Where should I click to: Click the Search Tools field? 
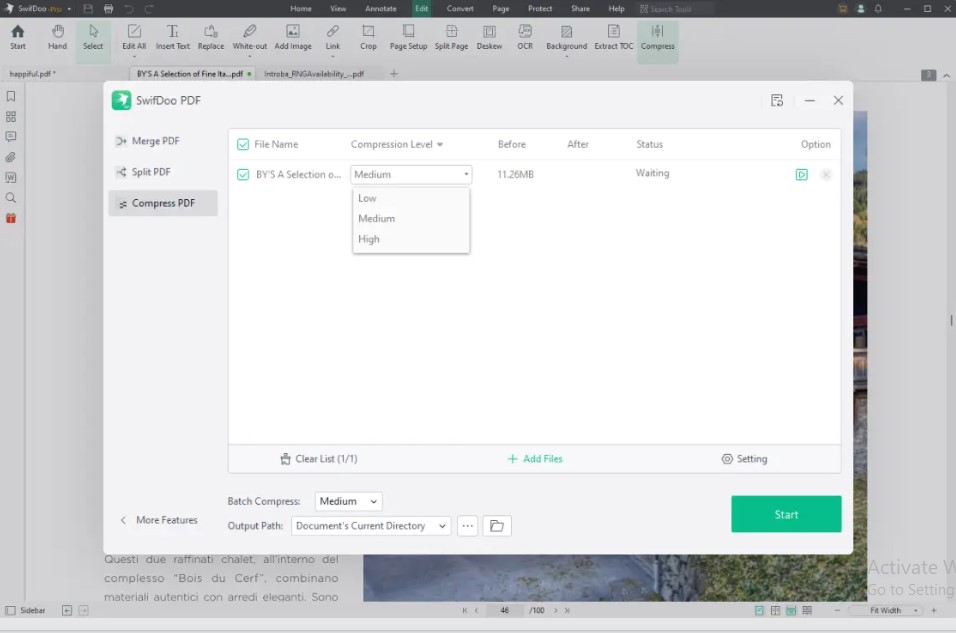click(x=674, y=9)
